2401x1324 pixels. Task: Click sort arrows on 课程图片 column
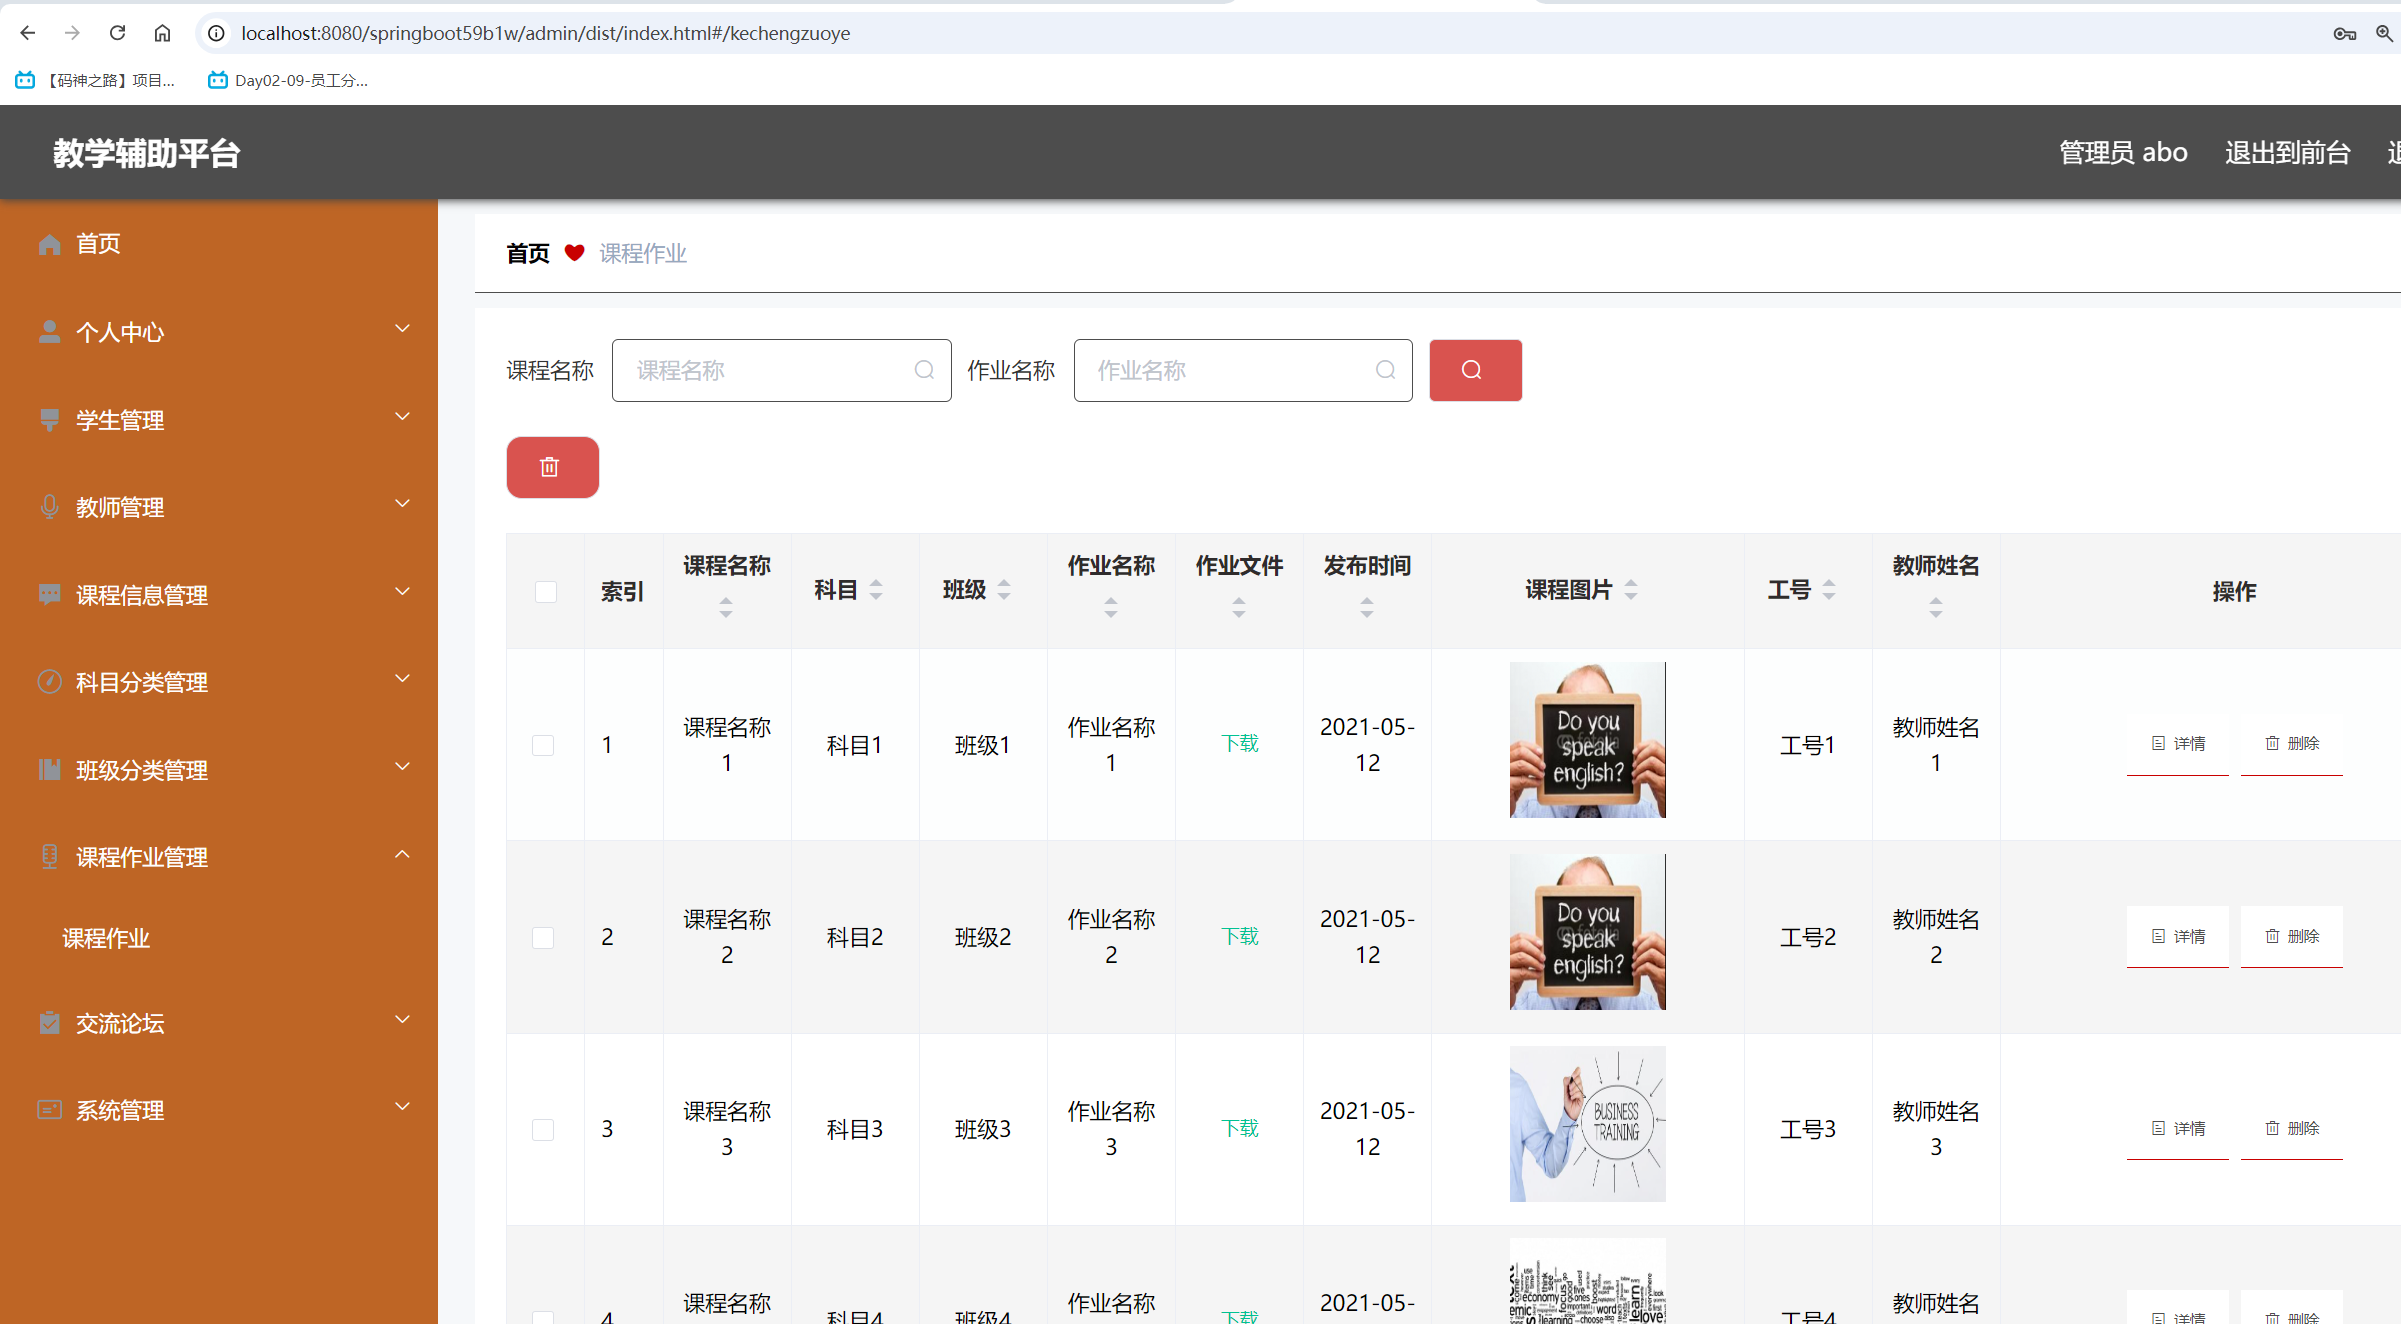coord(1631,590)
